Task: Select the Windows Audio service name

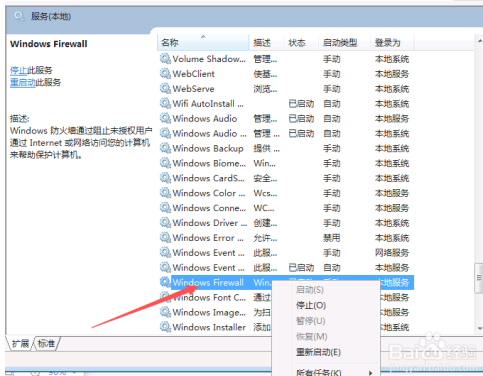Action: pos(205,118)
